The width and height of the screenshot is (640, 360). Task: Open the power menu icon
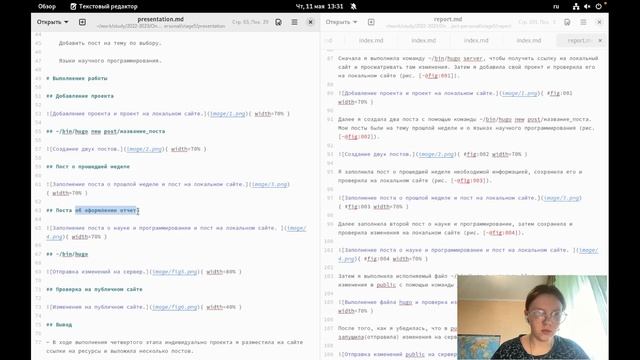[x=598, y=6]
